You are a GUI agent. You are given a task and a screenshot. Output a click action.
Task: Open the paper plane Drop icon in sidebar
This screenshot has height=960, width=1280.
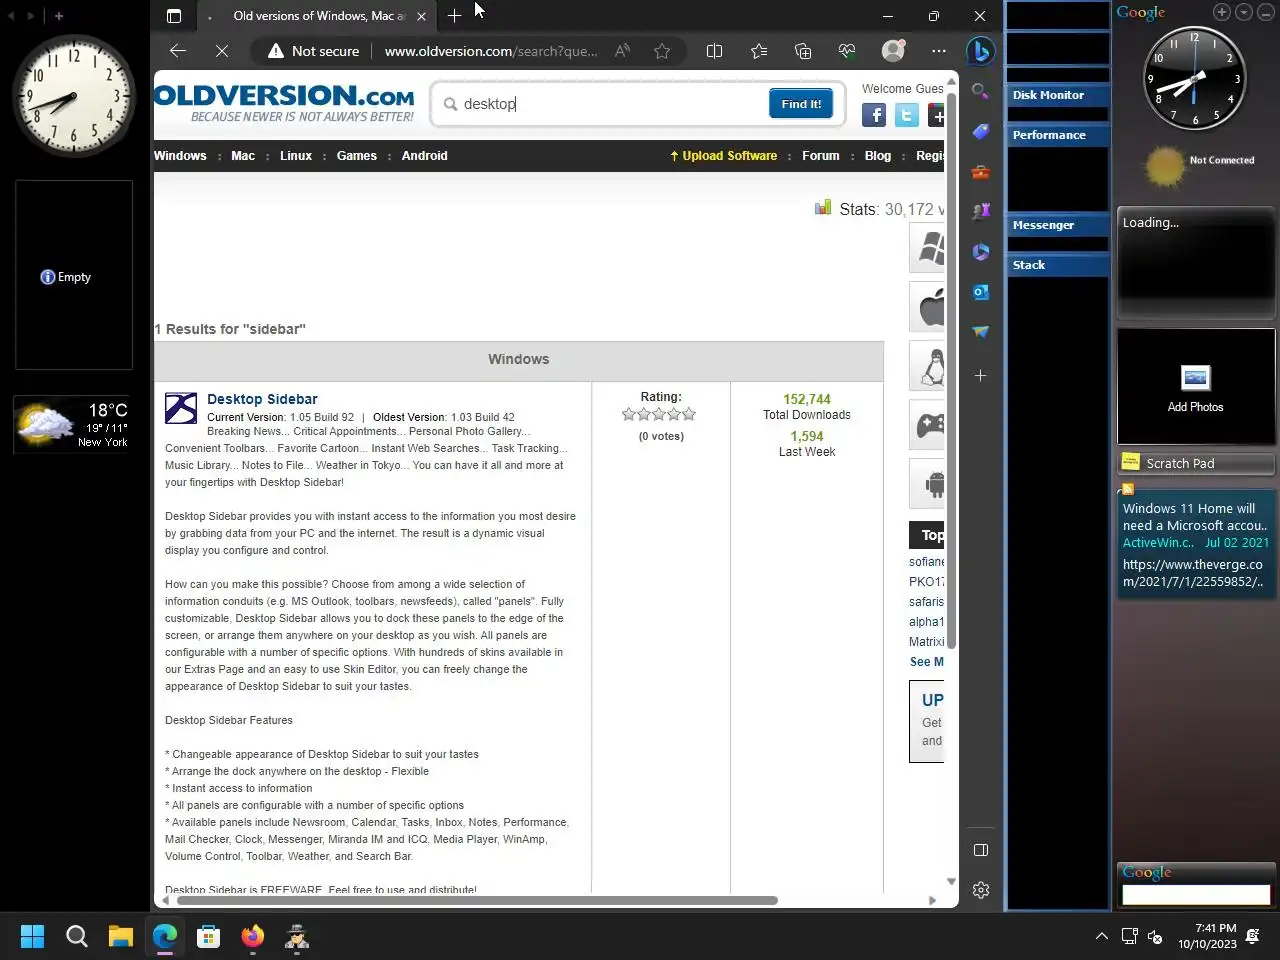981,332
